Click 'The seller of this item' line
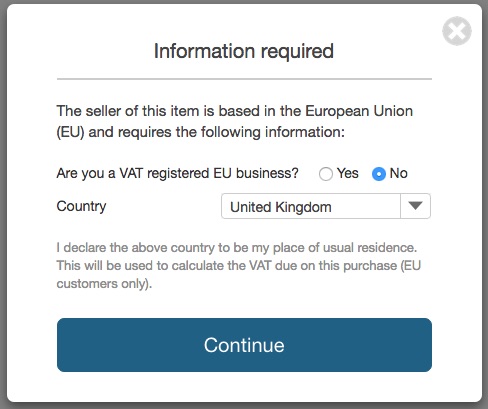This screenshot has height=409, width=488. click(x=235, y=111)
